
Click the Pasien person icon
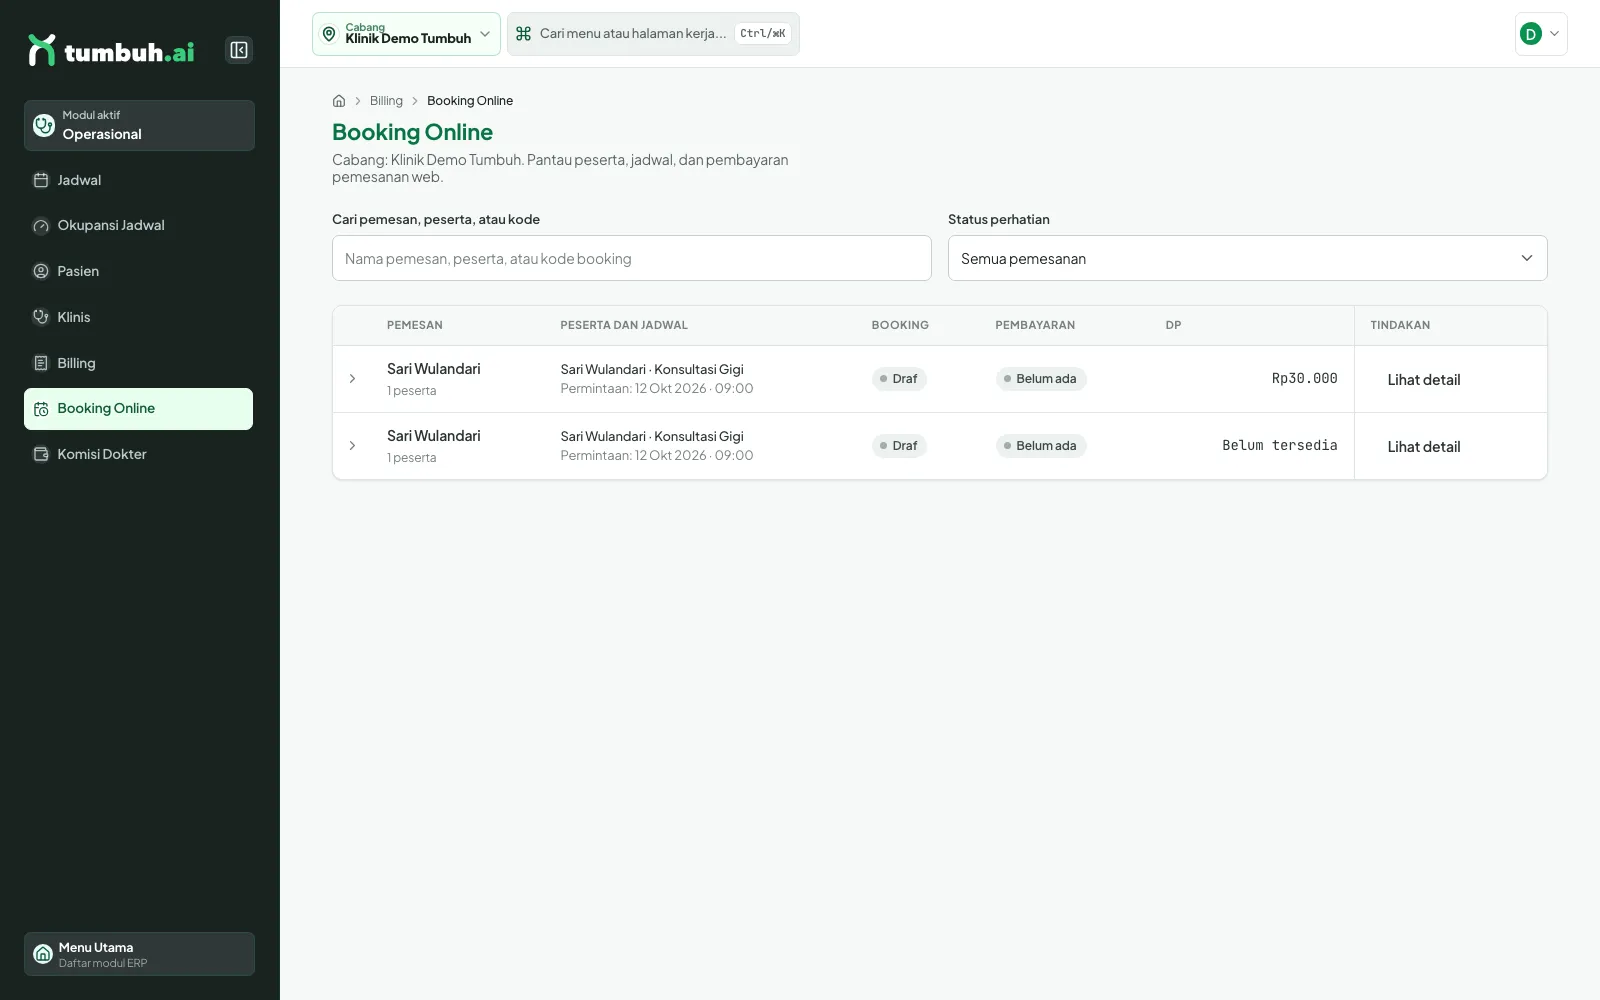pos(41,271)
